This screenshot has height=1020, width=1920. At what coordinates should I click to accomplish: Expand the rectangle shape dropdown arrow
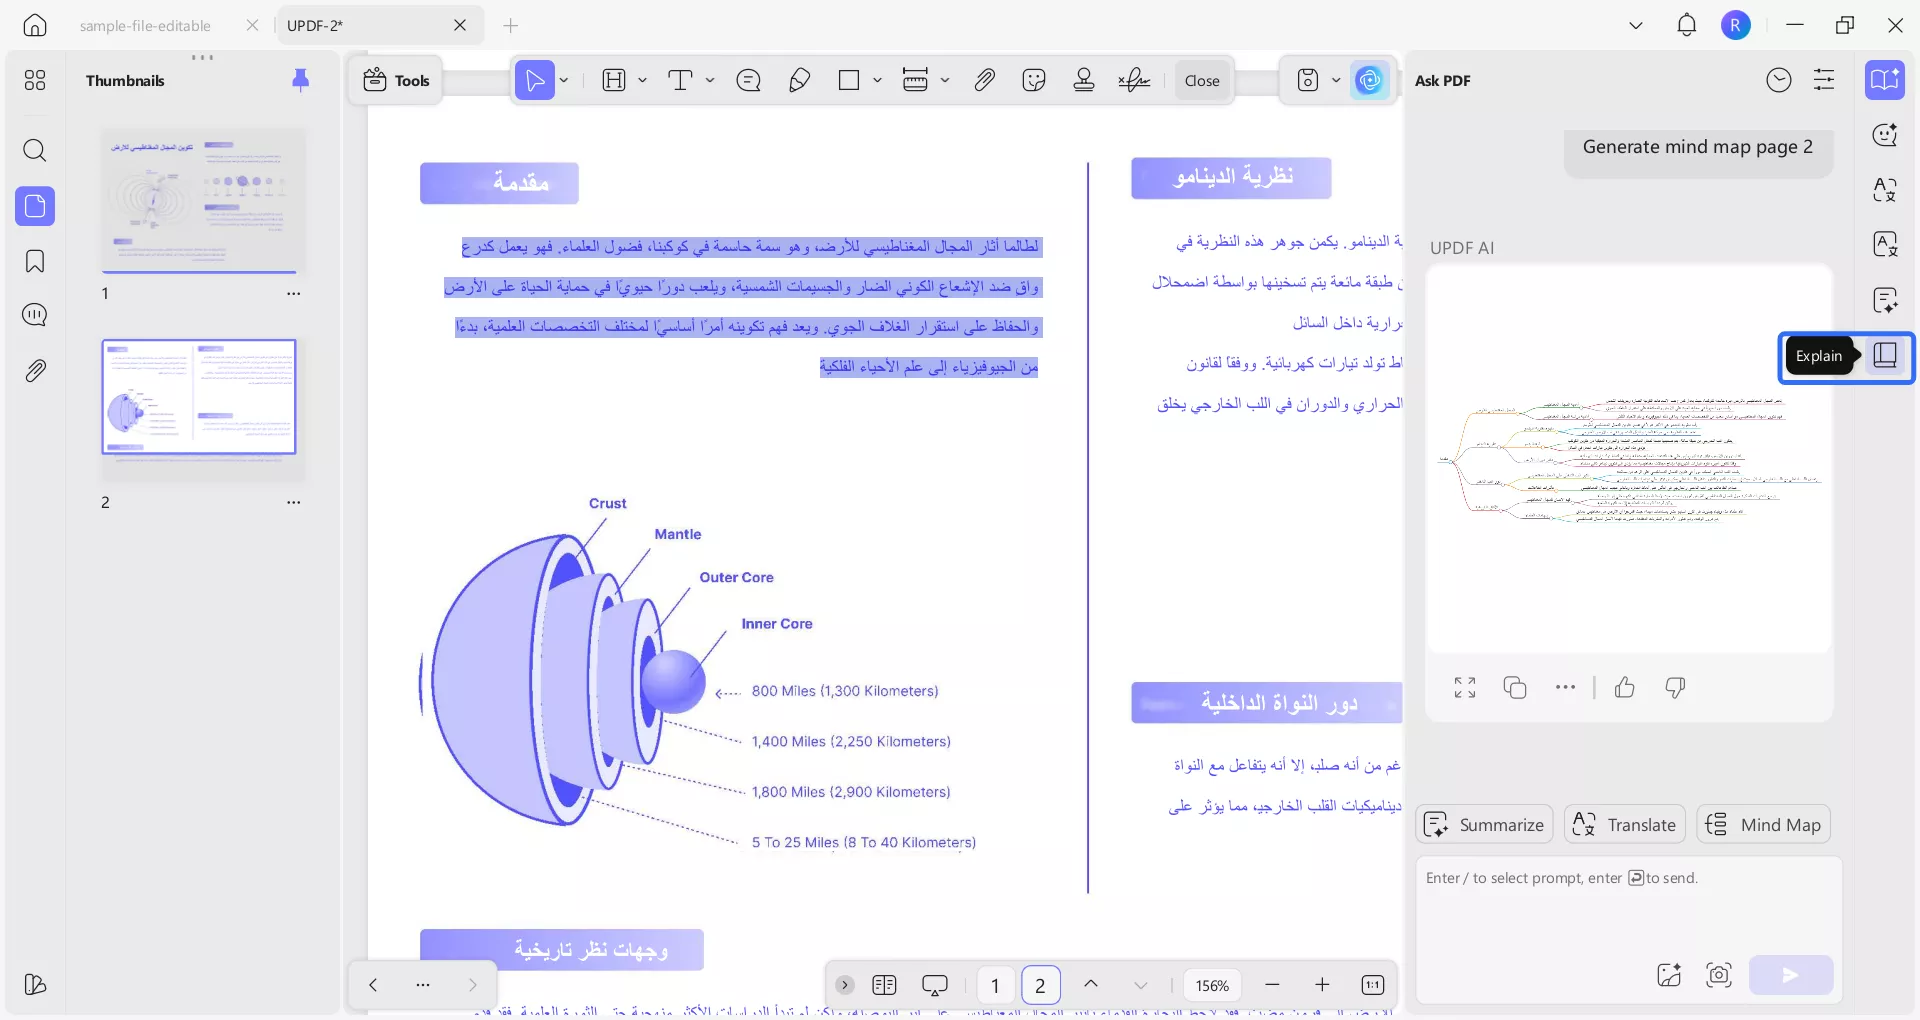(877, 81)
